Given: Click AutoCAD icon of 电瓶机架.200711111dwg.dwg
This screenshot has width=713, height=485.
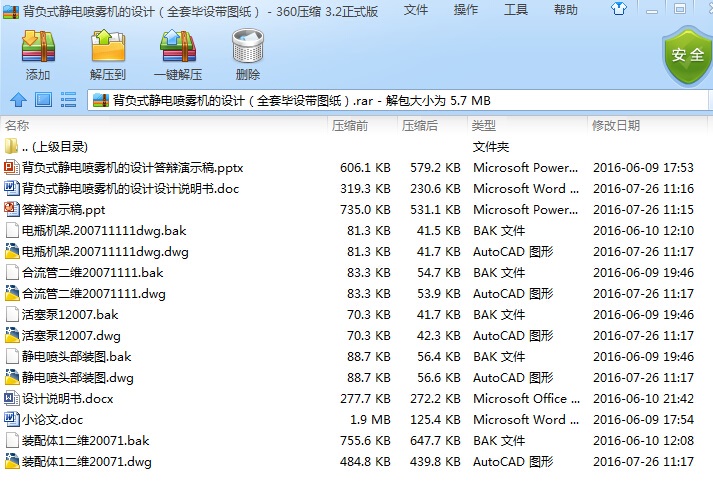Looking at the screenshot, I should (11, 251).
